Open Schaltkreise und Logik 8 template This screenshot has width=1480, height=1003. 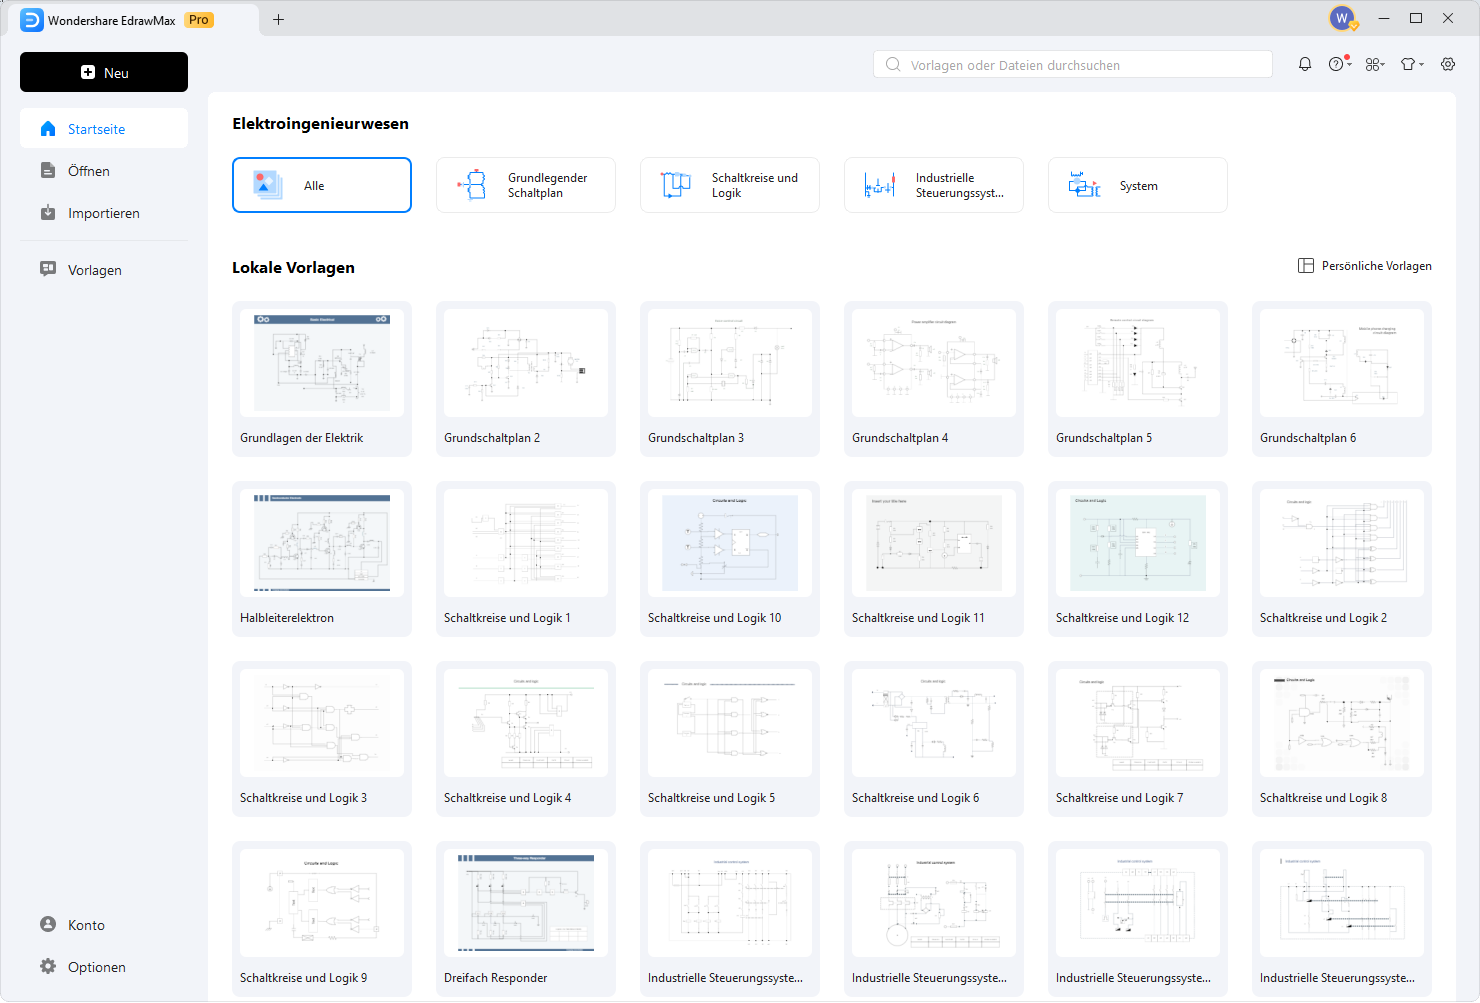tap(1342, 739)
